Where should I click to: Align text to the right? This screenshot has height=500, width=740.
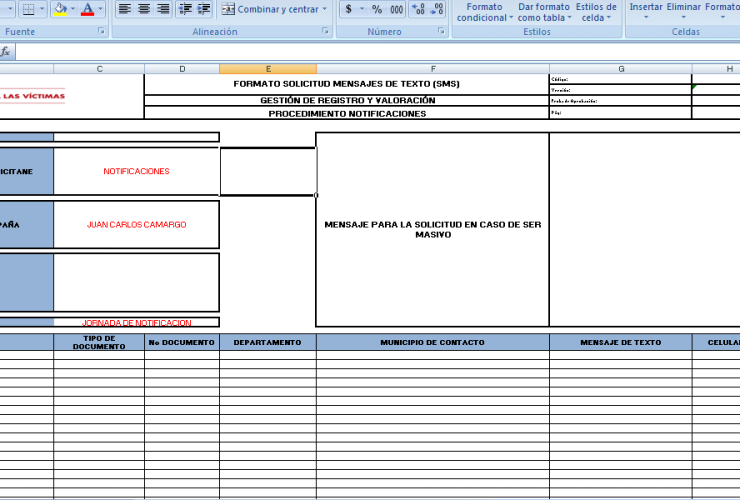(x=161, y=9)
